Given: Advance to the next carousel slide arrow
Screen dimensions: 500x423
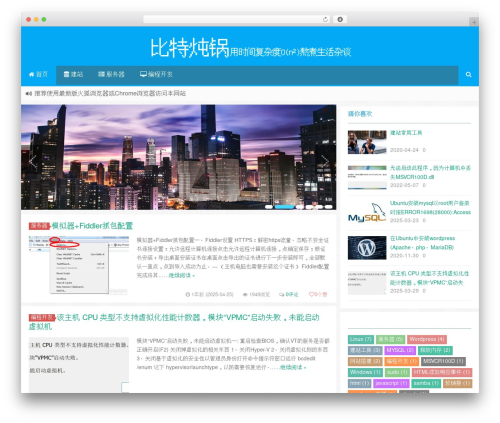Looking at the screenshot, I should point(324,162).
